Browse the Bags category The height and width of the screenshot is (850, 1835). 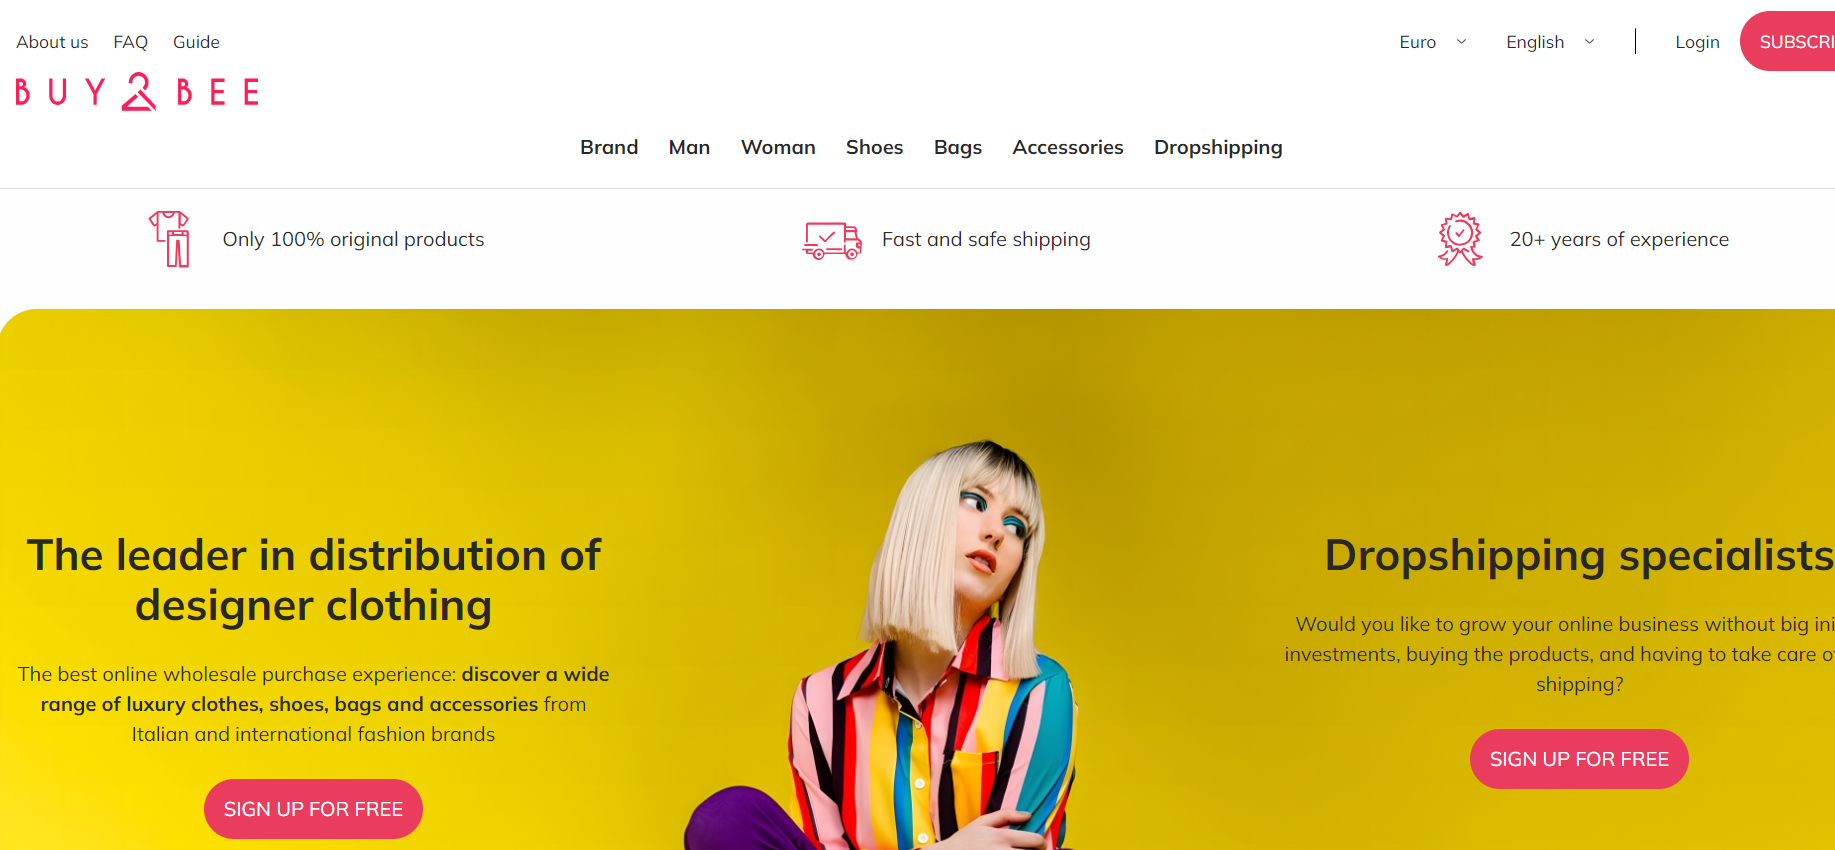(x=958, y=147)
